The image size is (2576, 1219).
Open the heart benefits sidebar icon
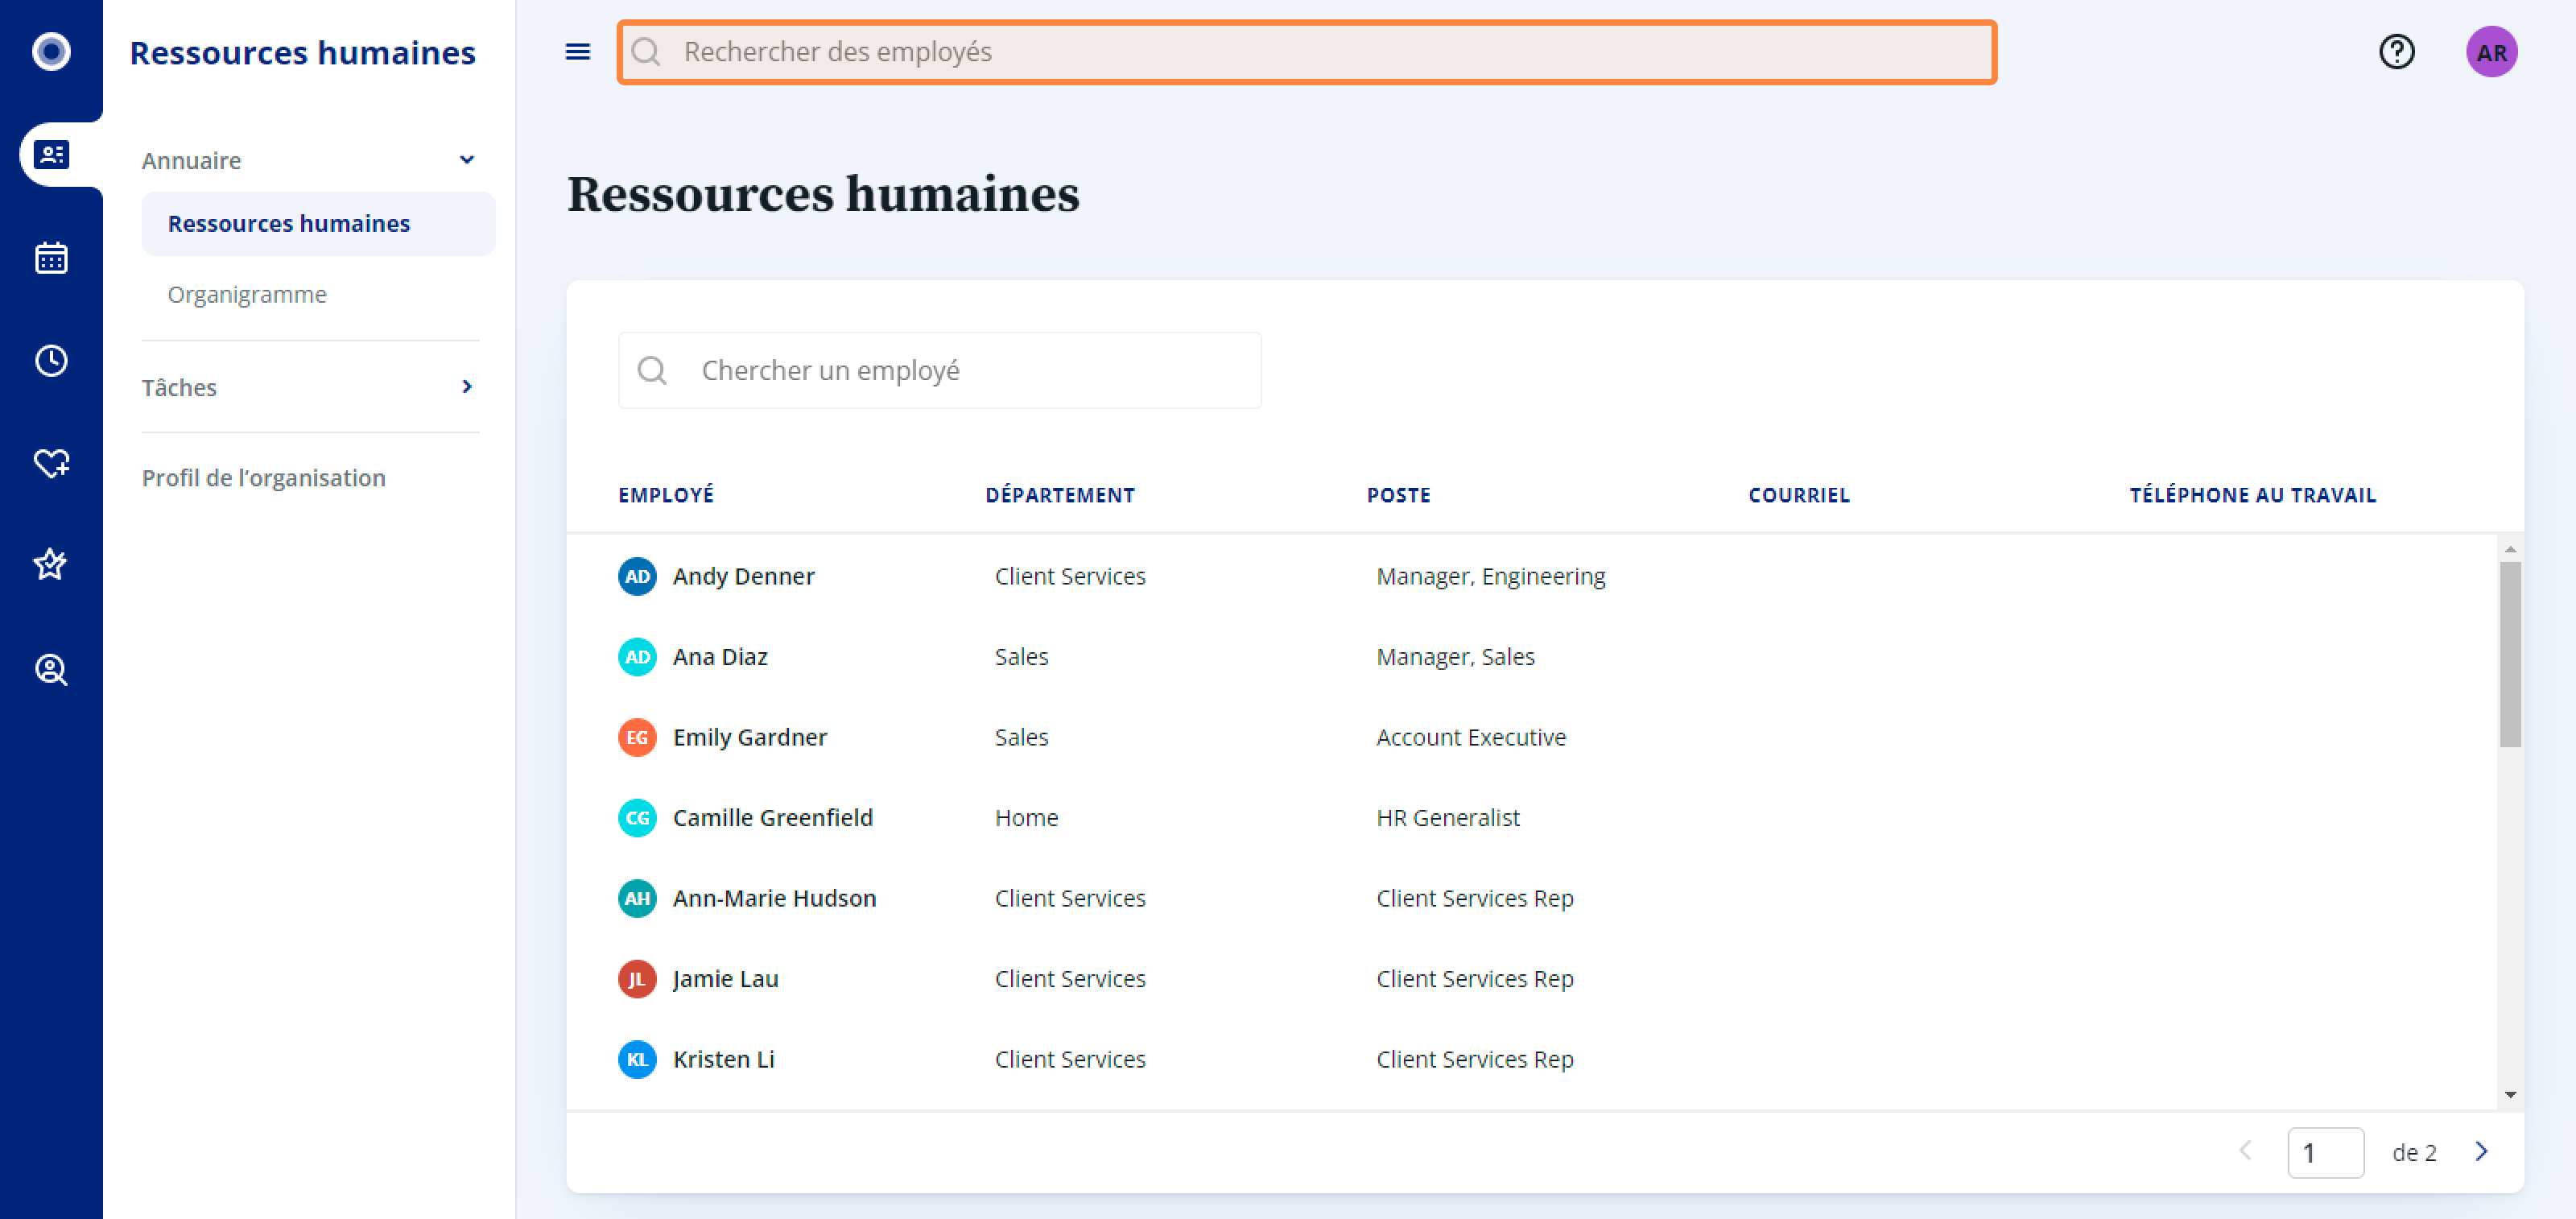click(x=51, y=463)
